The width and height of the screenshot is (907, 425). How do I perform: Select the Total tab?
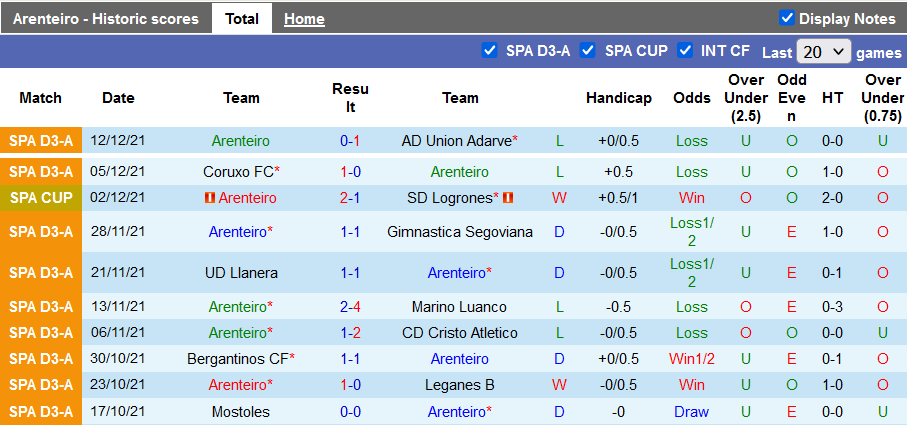pyautogui.click(x=242, y=19)
